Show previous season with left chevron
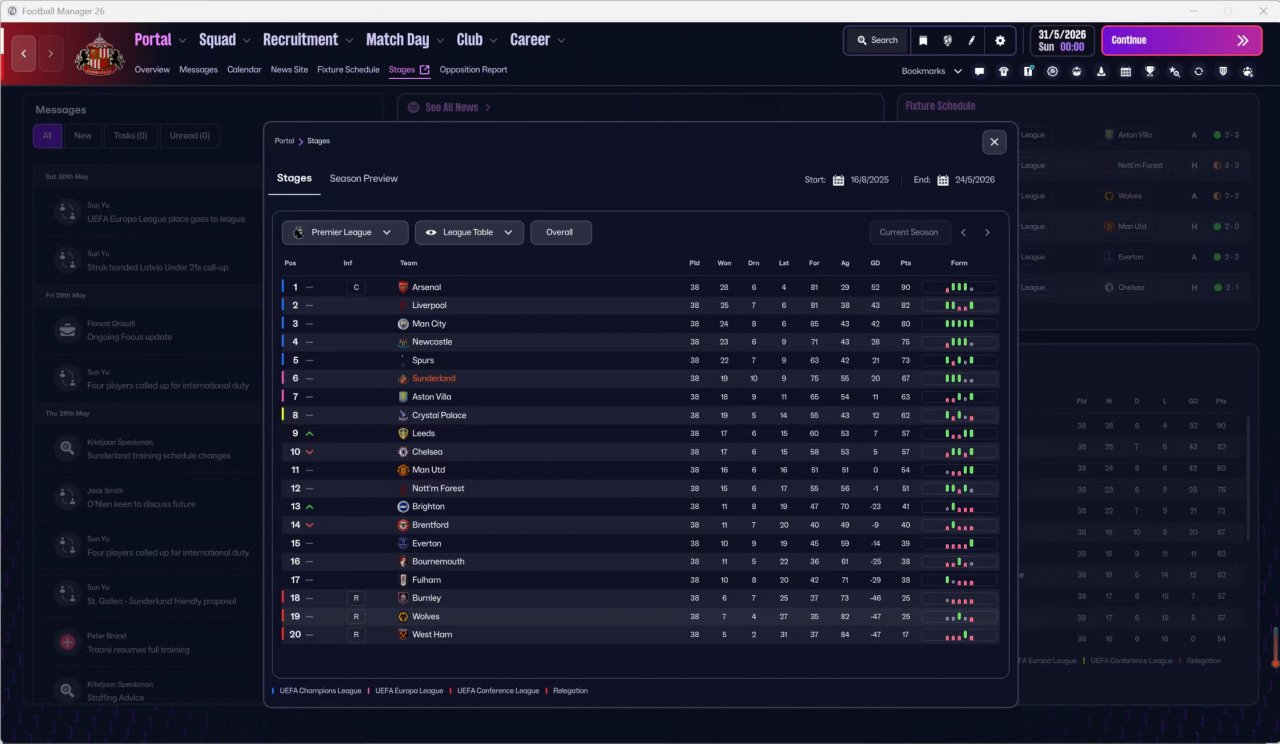Viewport: 1280px width, 744px height. point(963,232)
